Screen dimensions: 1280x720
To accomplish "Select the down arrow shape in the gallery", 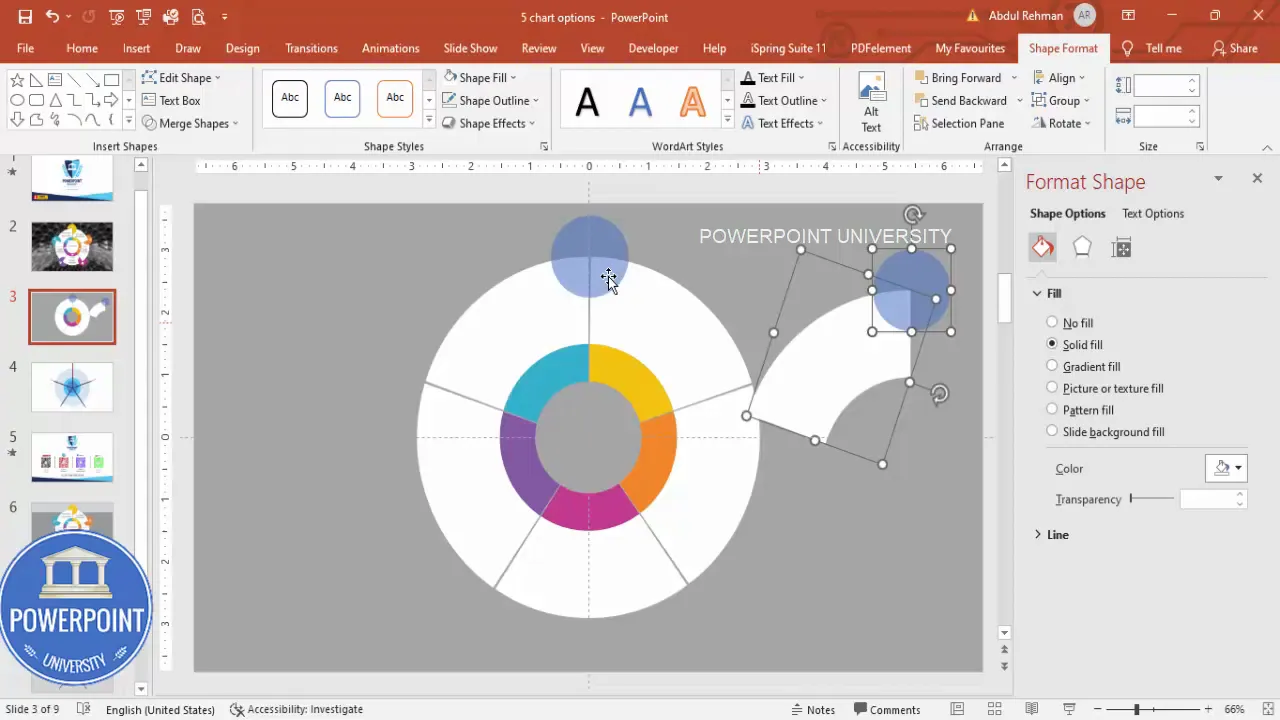I will [x=17, y=120].
